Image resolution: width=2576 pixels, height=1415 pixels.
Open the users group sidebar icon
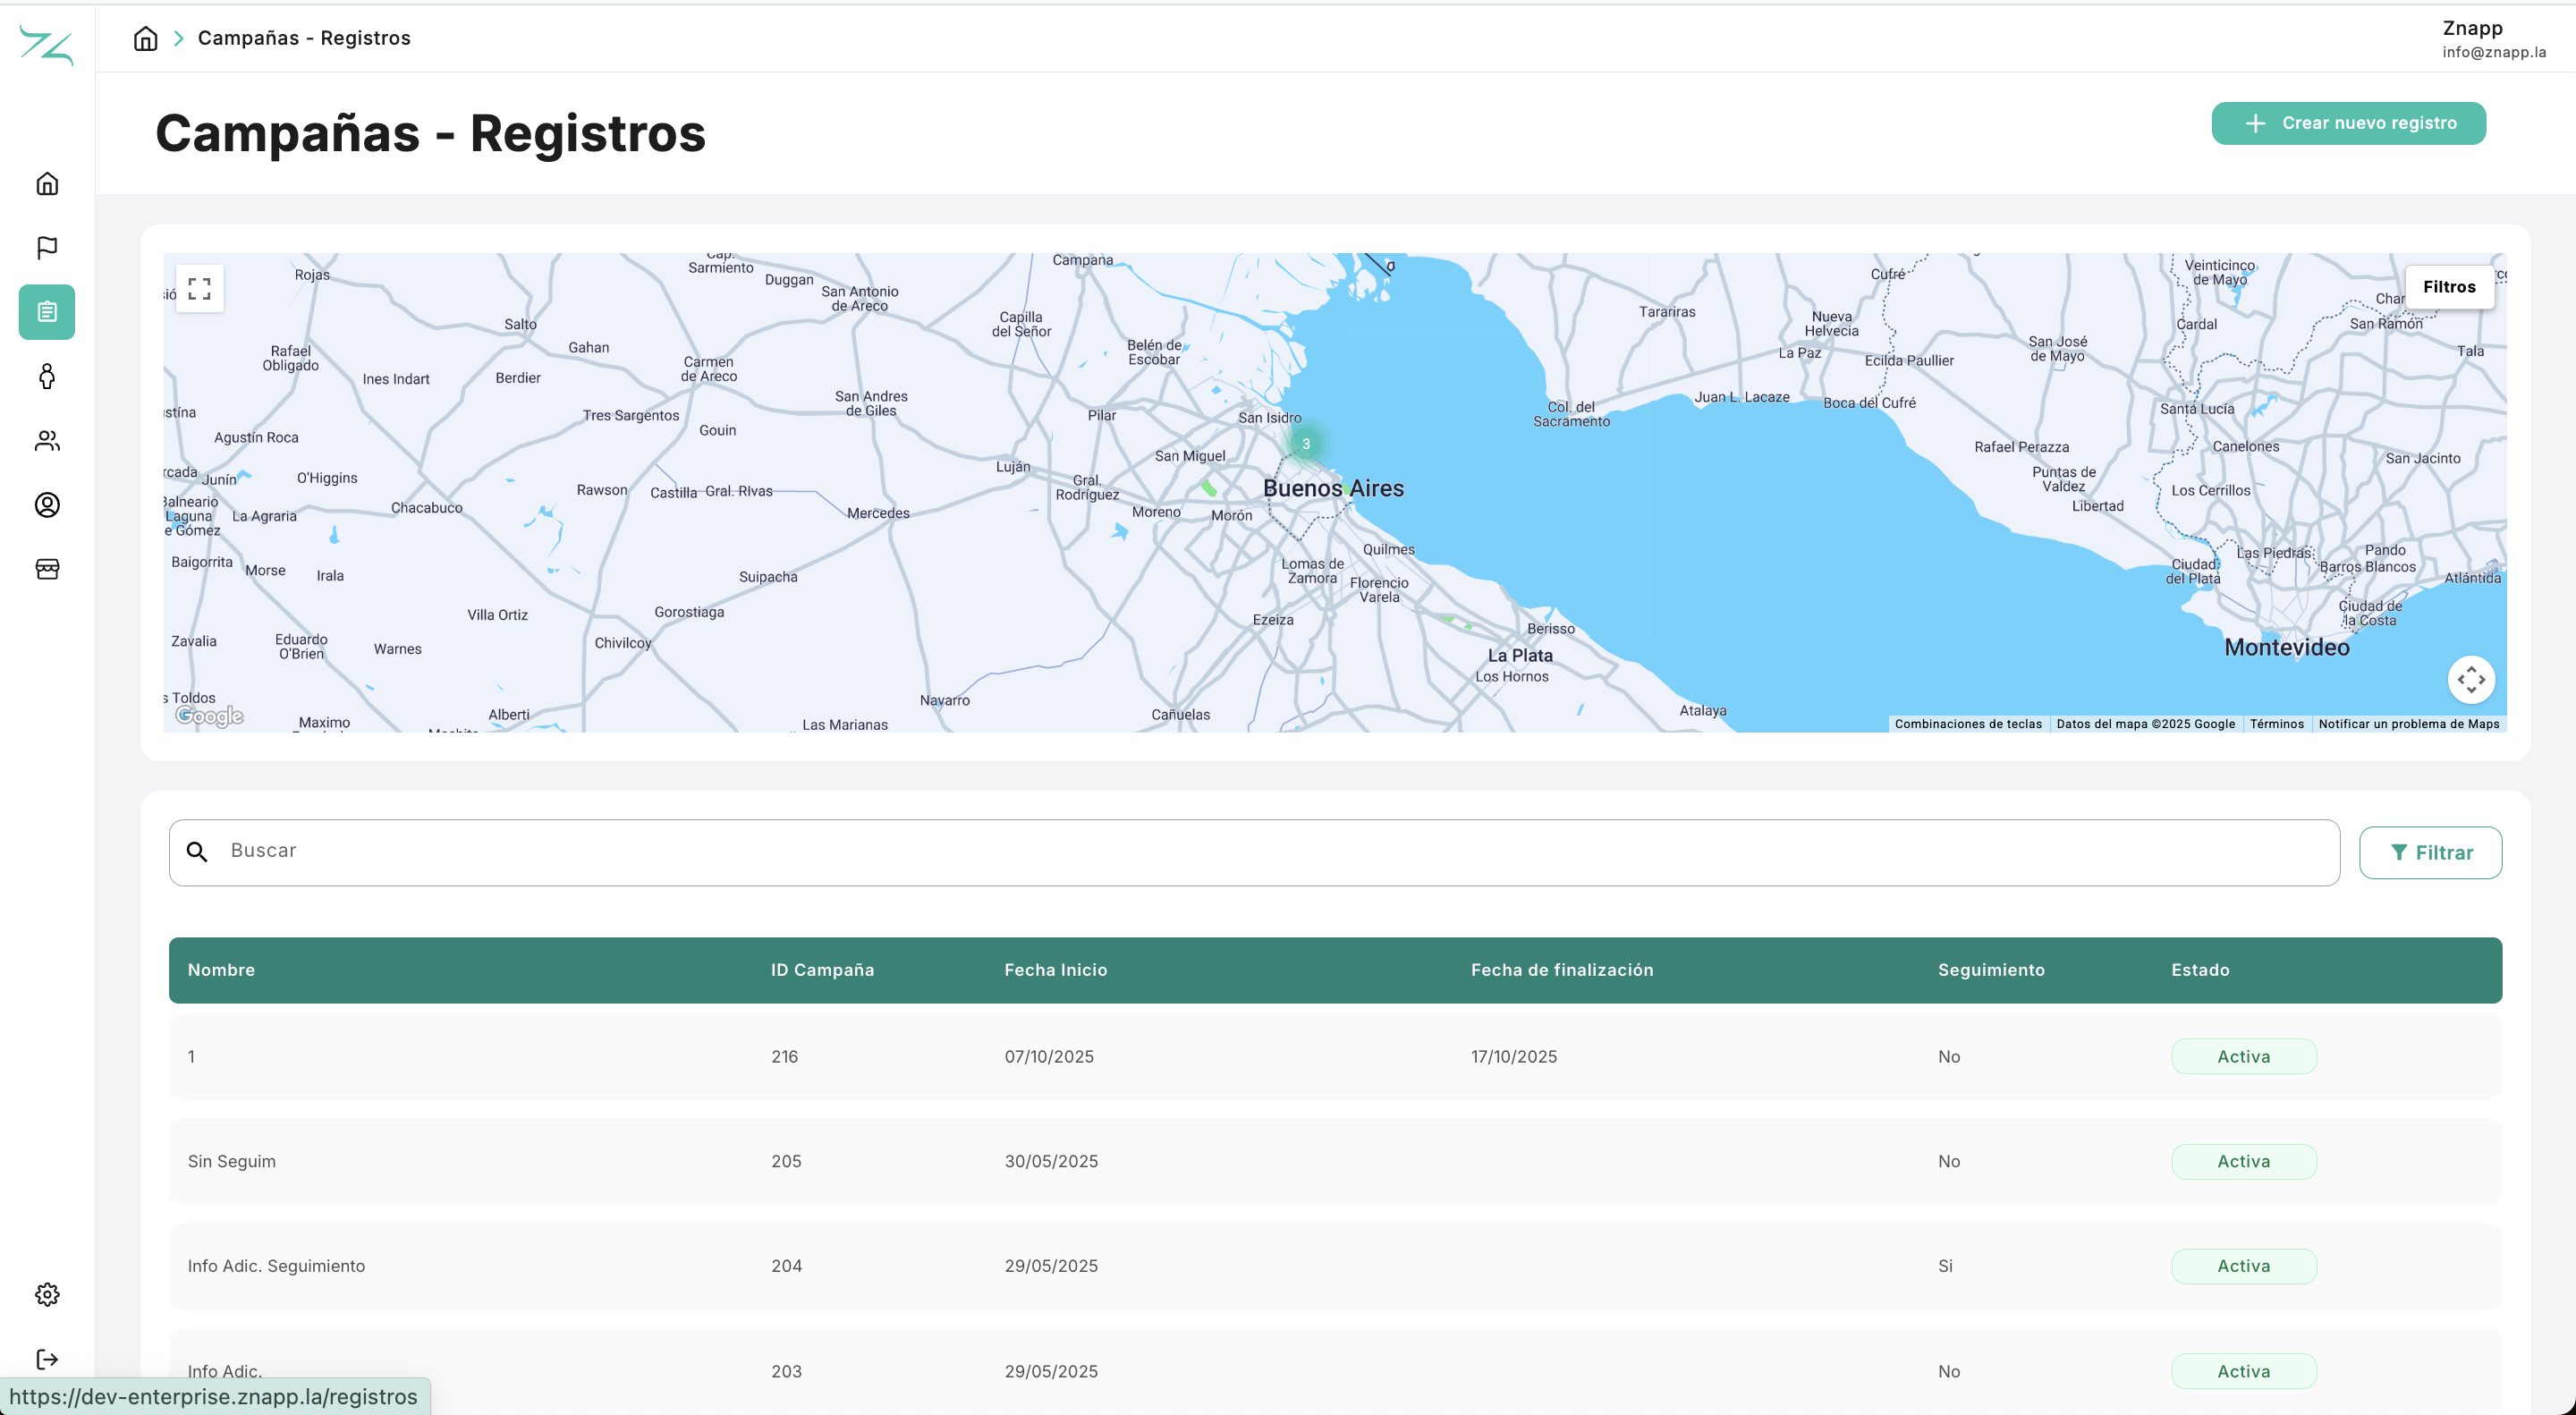pyautogui.click(x=47, y=441)
